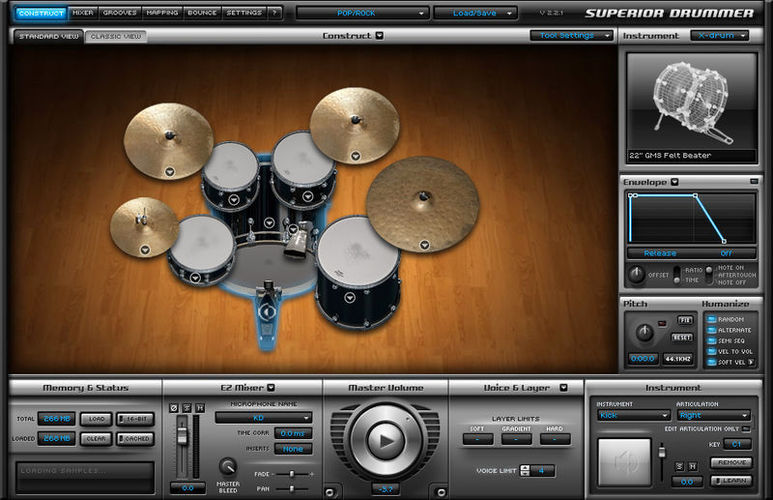Open the Pop/Rock preset dropdown

[362, 13]
